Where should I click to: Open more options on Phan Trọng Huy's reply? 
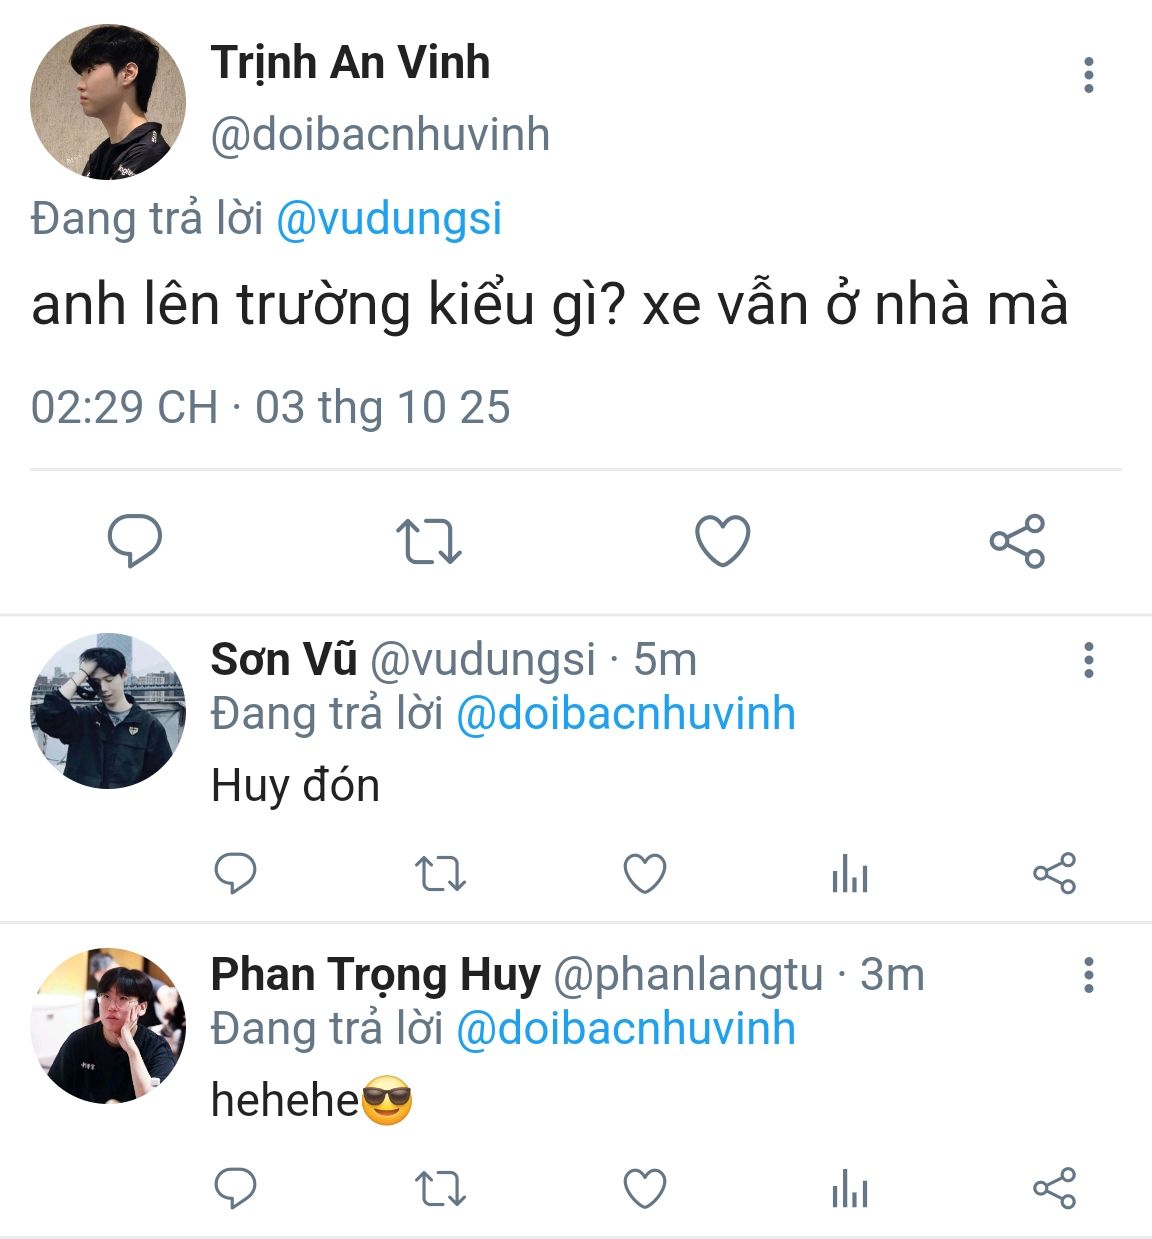[1088, 975]
